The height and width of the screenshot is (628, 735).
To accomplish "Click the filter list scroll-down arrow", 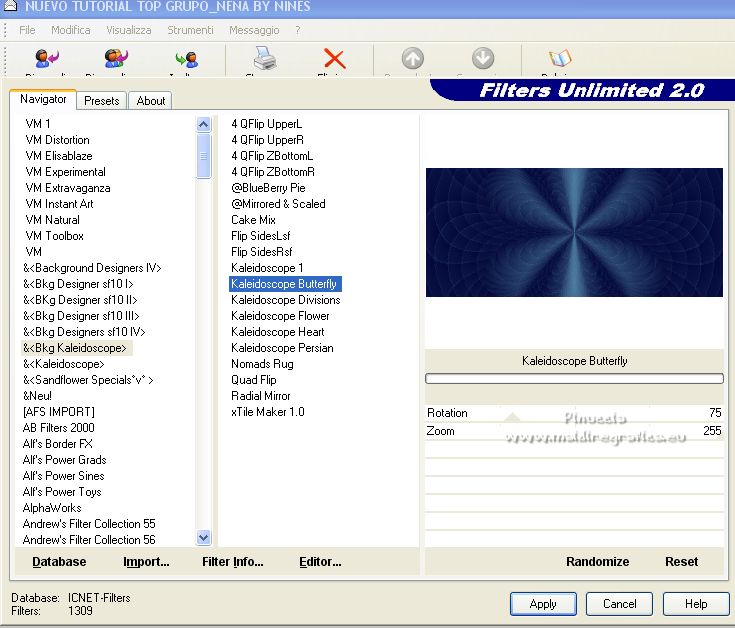I will tap(203, 538).
